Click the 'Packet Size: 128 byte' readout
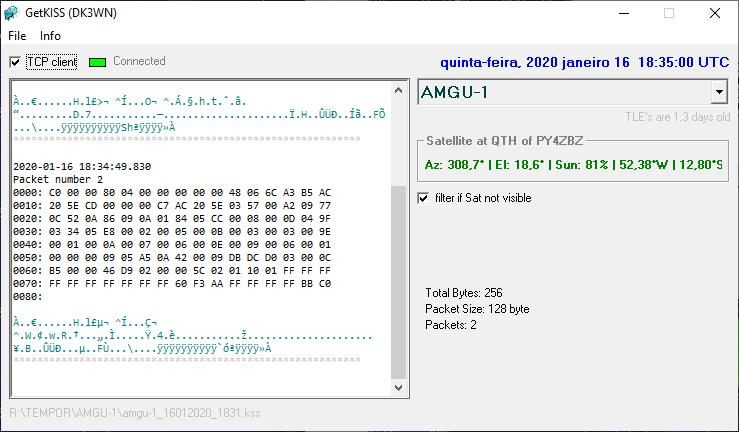This screenshot has width=739, height=432. (x=477, y=309)
